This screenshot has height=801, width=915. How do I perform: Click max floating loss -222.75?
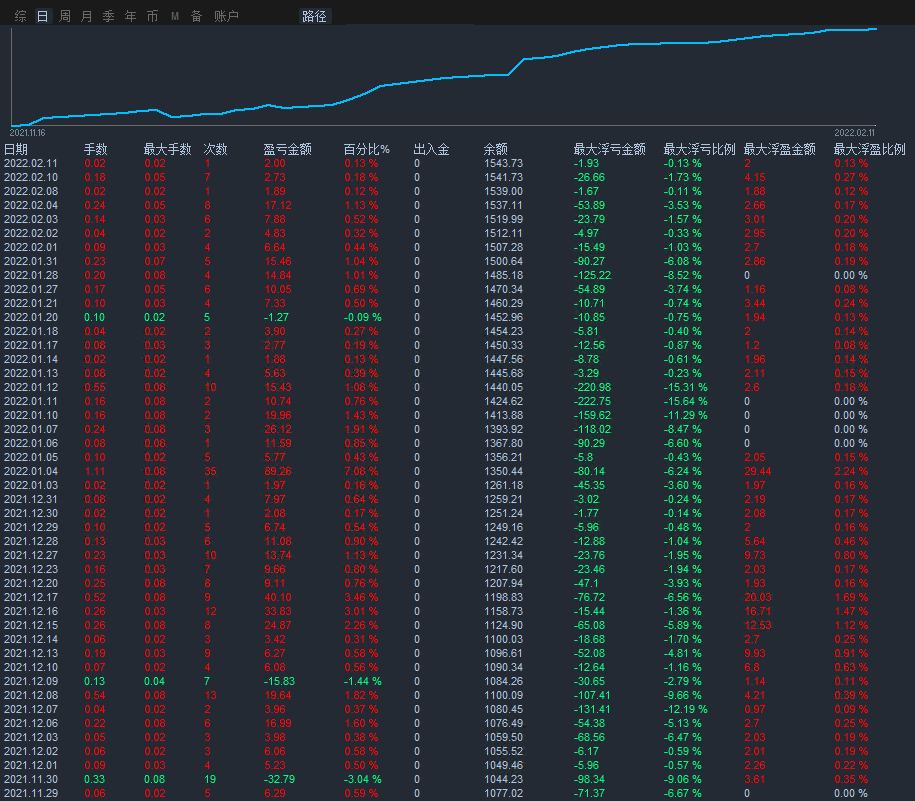coord(592,401)
